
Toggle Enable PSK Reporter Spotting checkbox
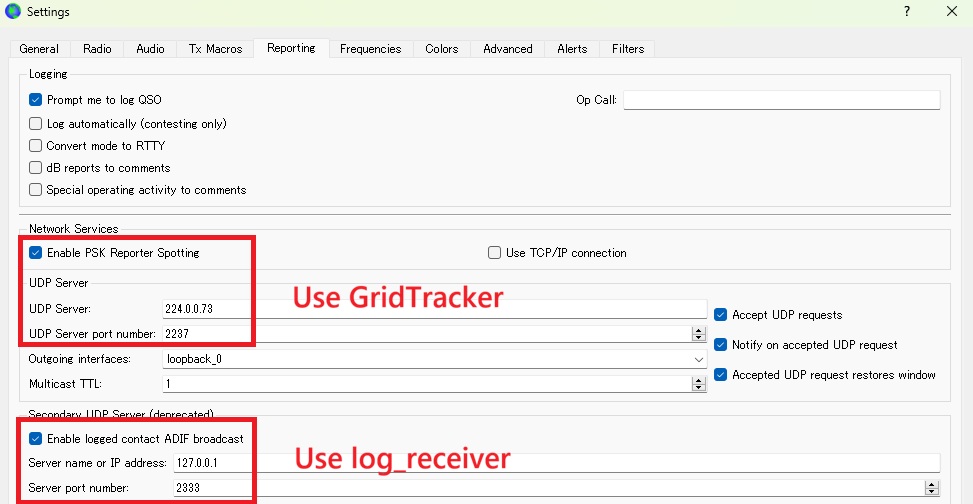[36, 253]
